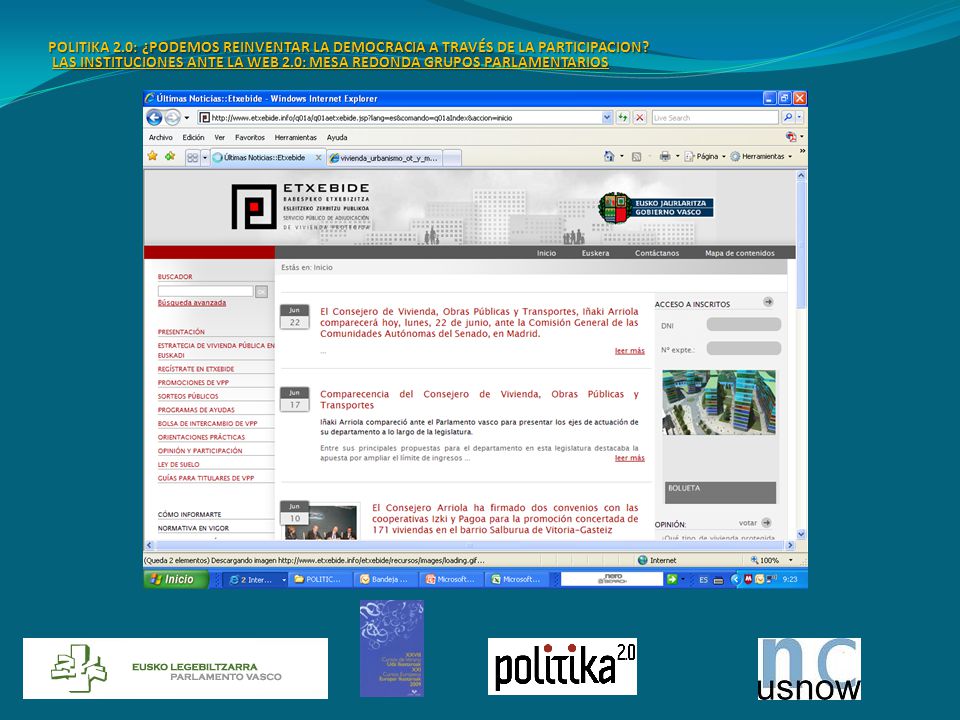Open the Herramientas command bar dropdown

coord(762,157)
